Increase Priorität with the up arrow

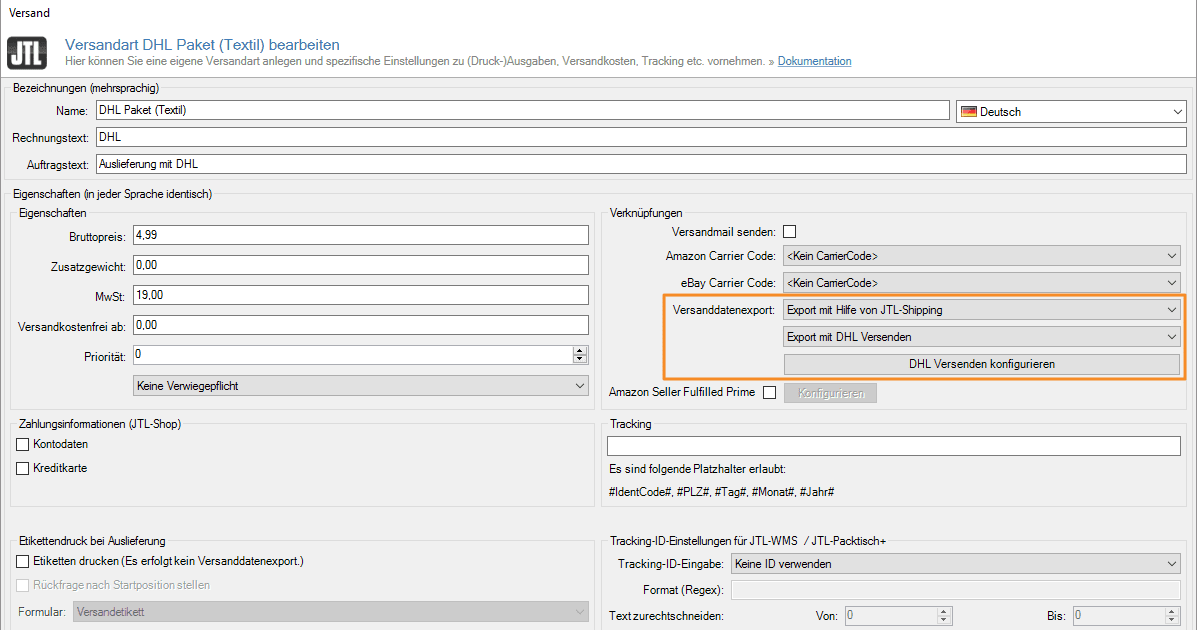click(x=580, y=351)
